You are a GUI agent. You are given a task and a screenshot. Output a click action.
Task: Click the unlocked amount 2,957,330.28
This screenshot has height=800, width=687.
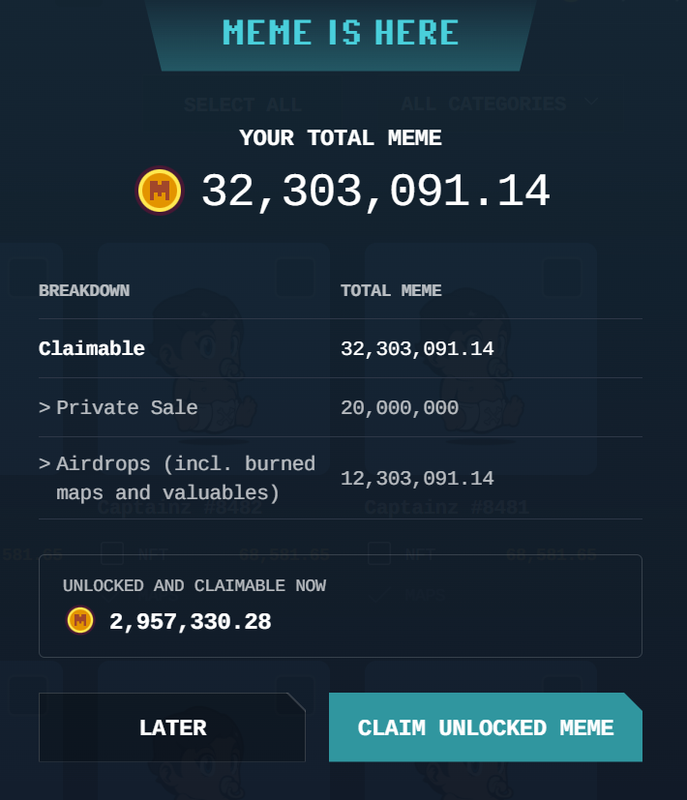190,622
